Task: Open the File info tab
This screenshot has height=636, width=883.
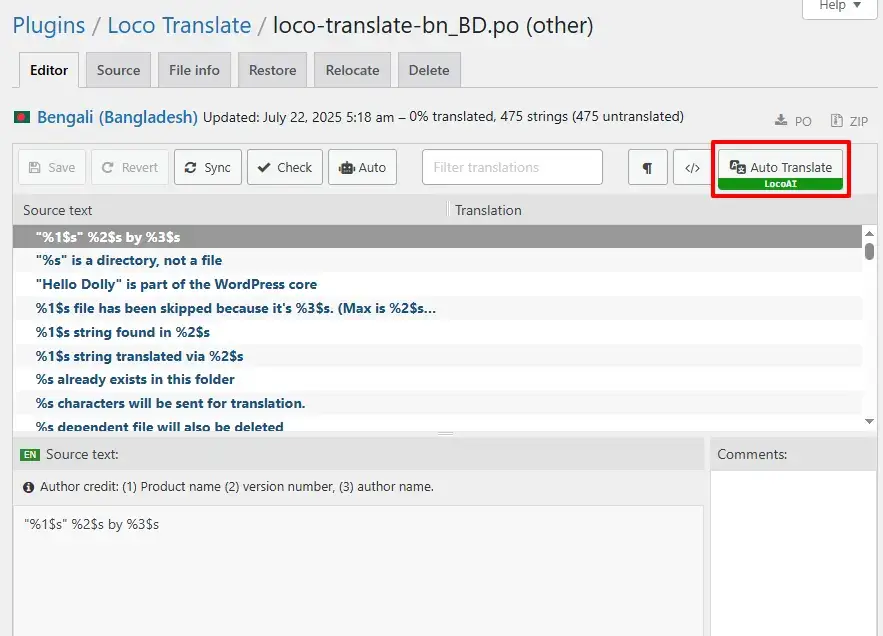Action: [194, 70]
